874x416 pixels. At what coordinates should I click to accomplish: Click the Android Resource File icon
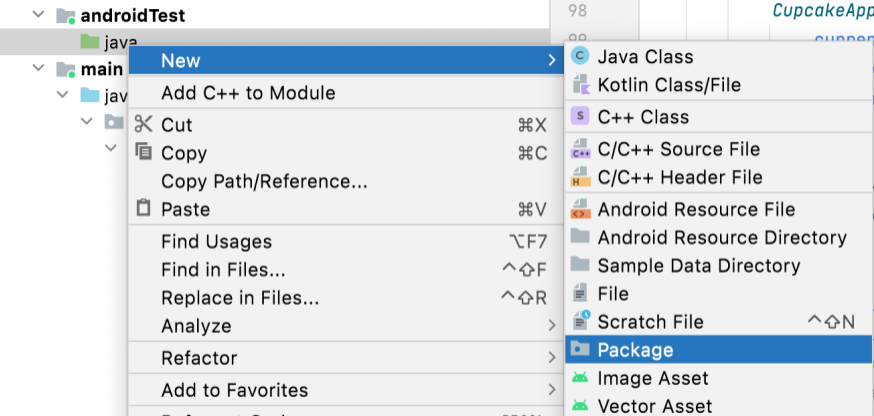[580, 209]
